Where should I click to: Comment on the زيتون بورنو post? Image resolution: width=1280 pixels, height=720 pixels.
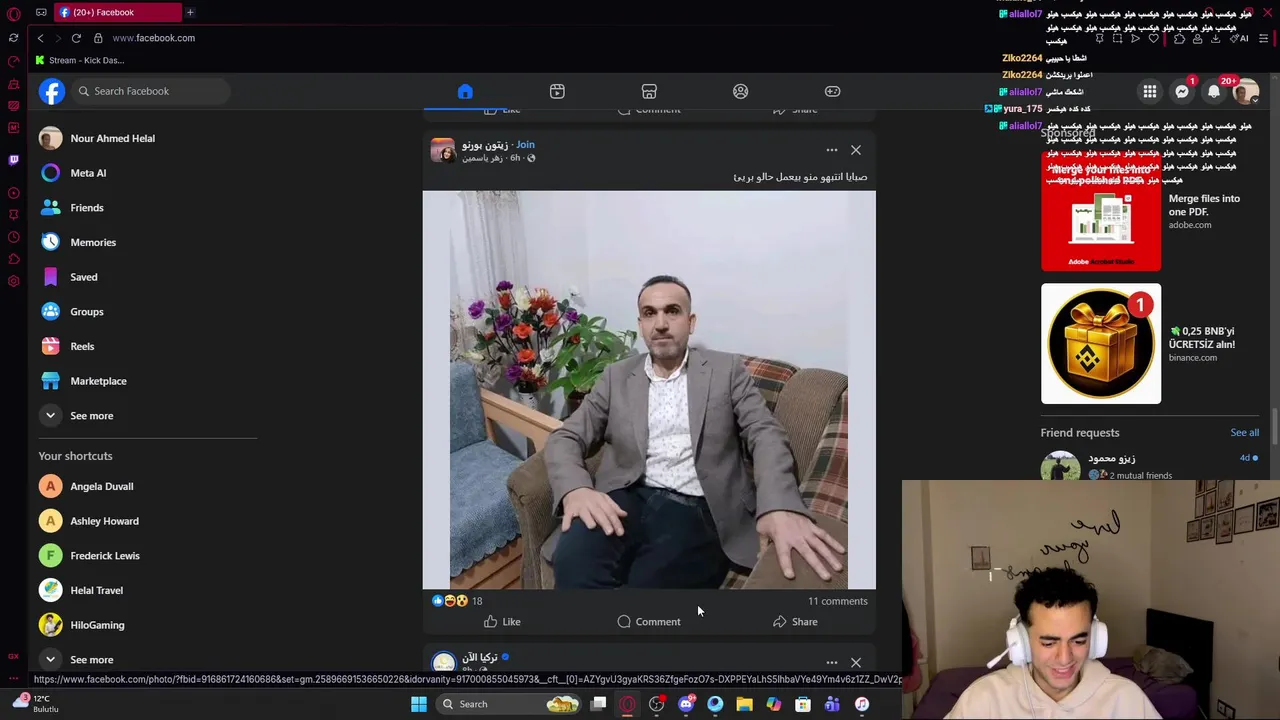[649, 622]
